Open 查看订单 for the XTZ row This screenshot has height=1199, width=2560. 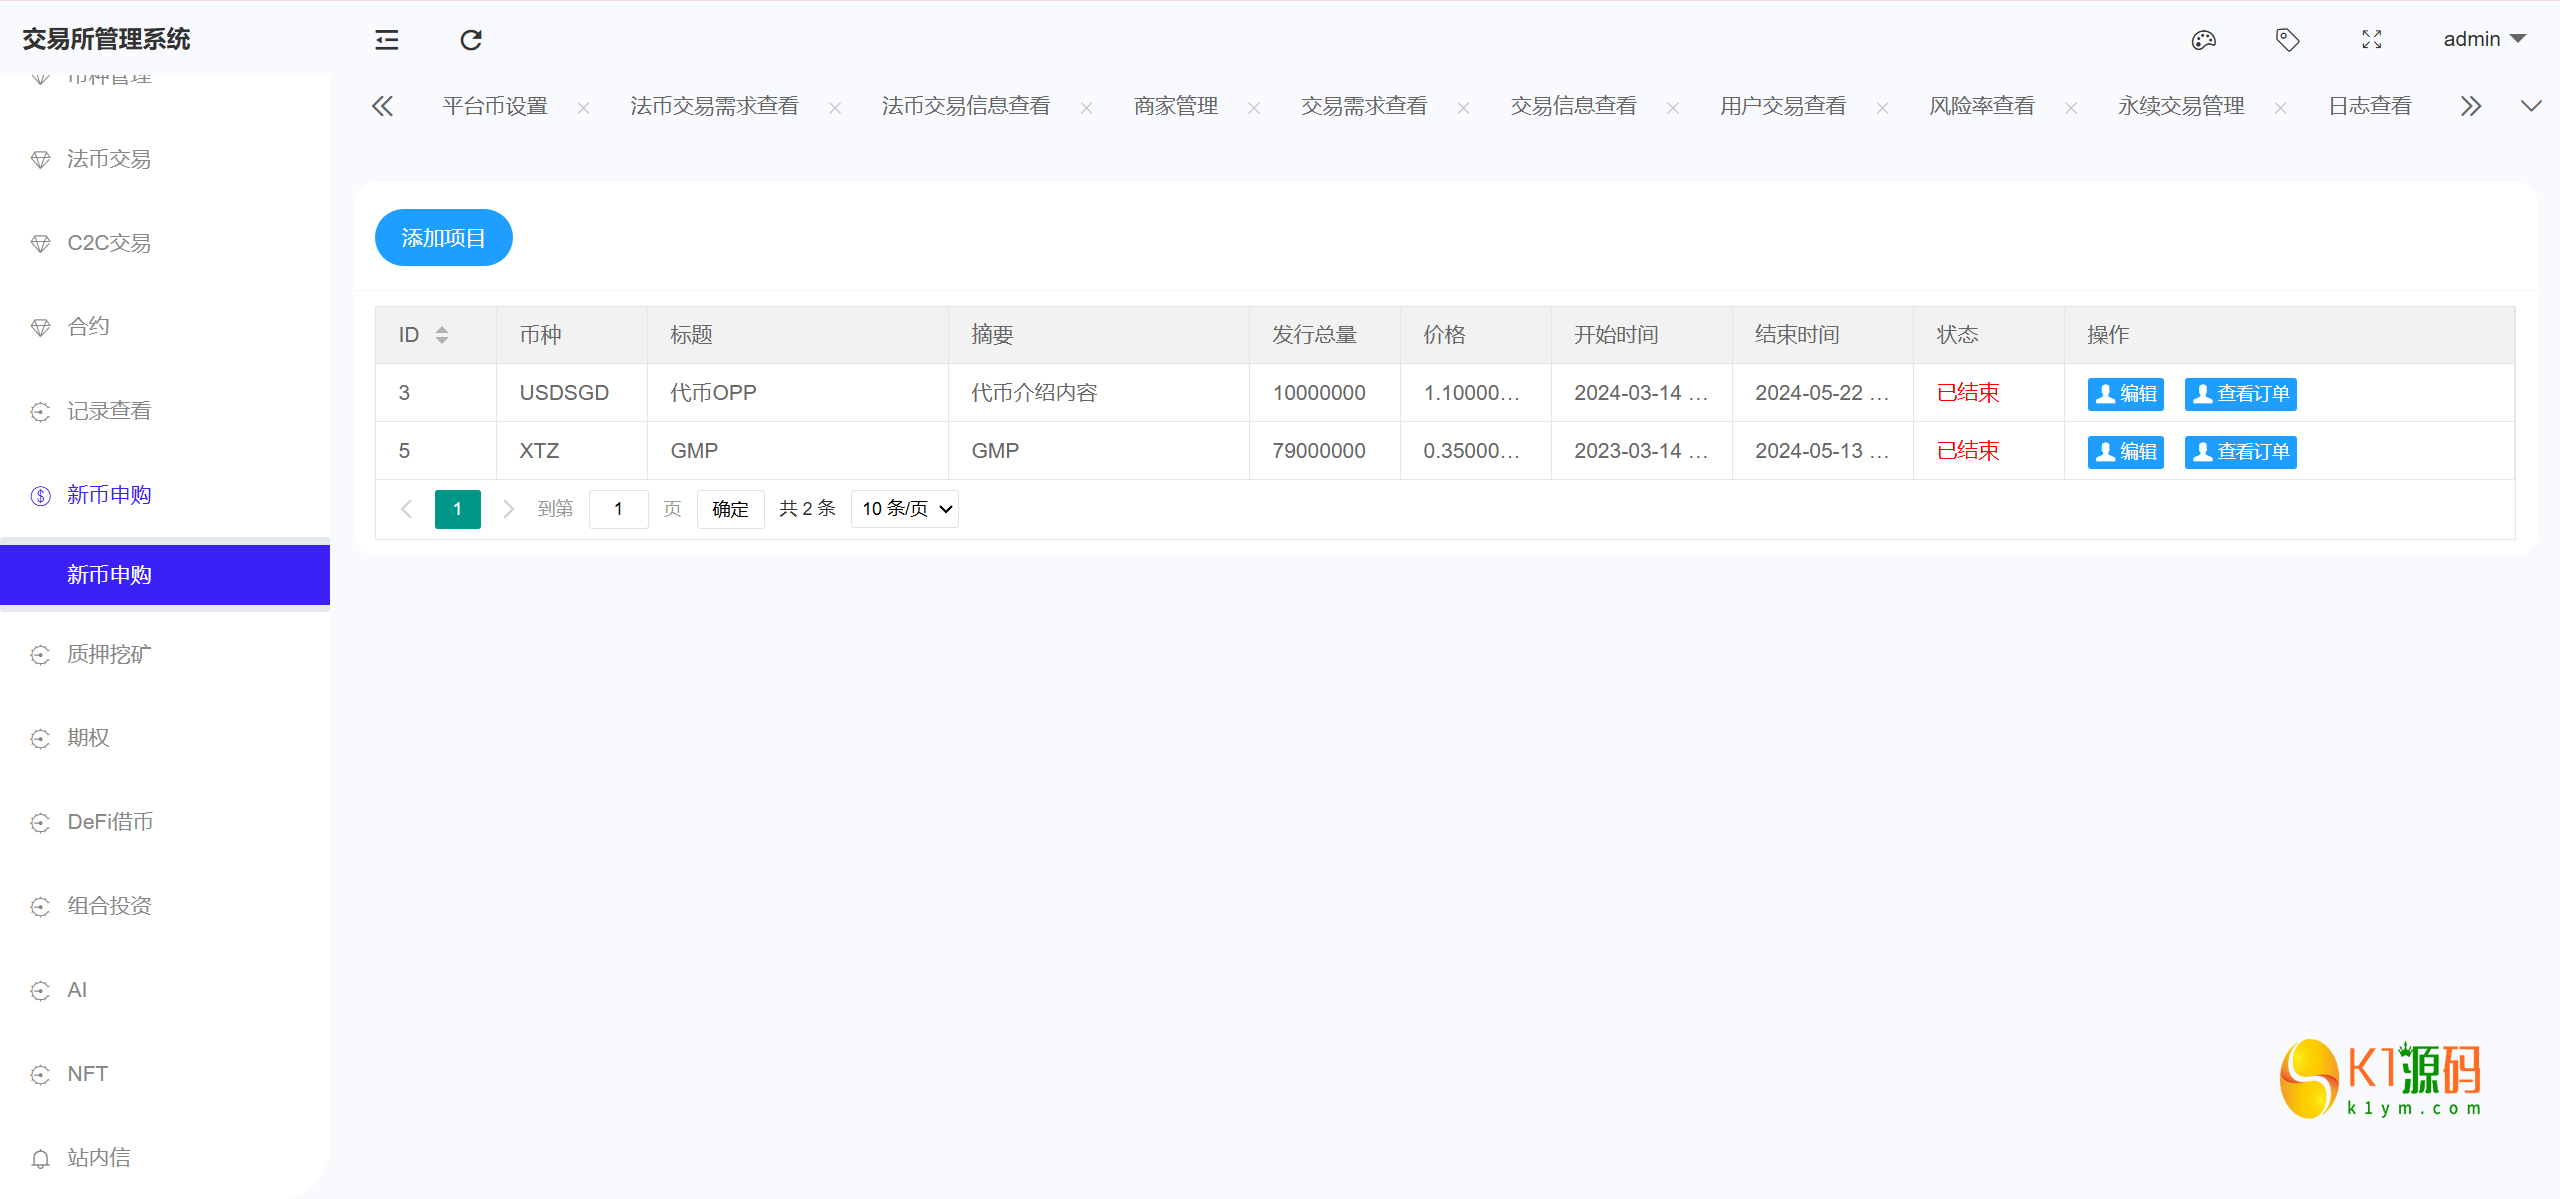coord(2240,451)
